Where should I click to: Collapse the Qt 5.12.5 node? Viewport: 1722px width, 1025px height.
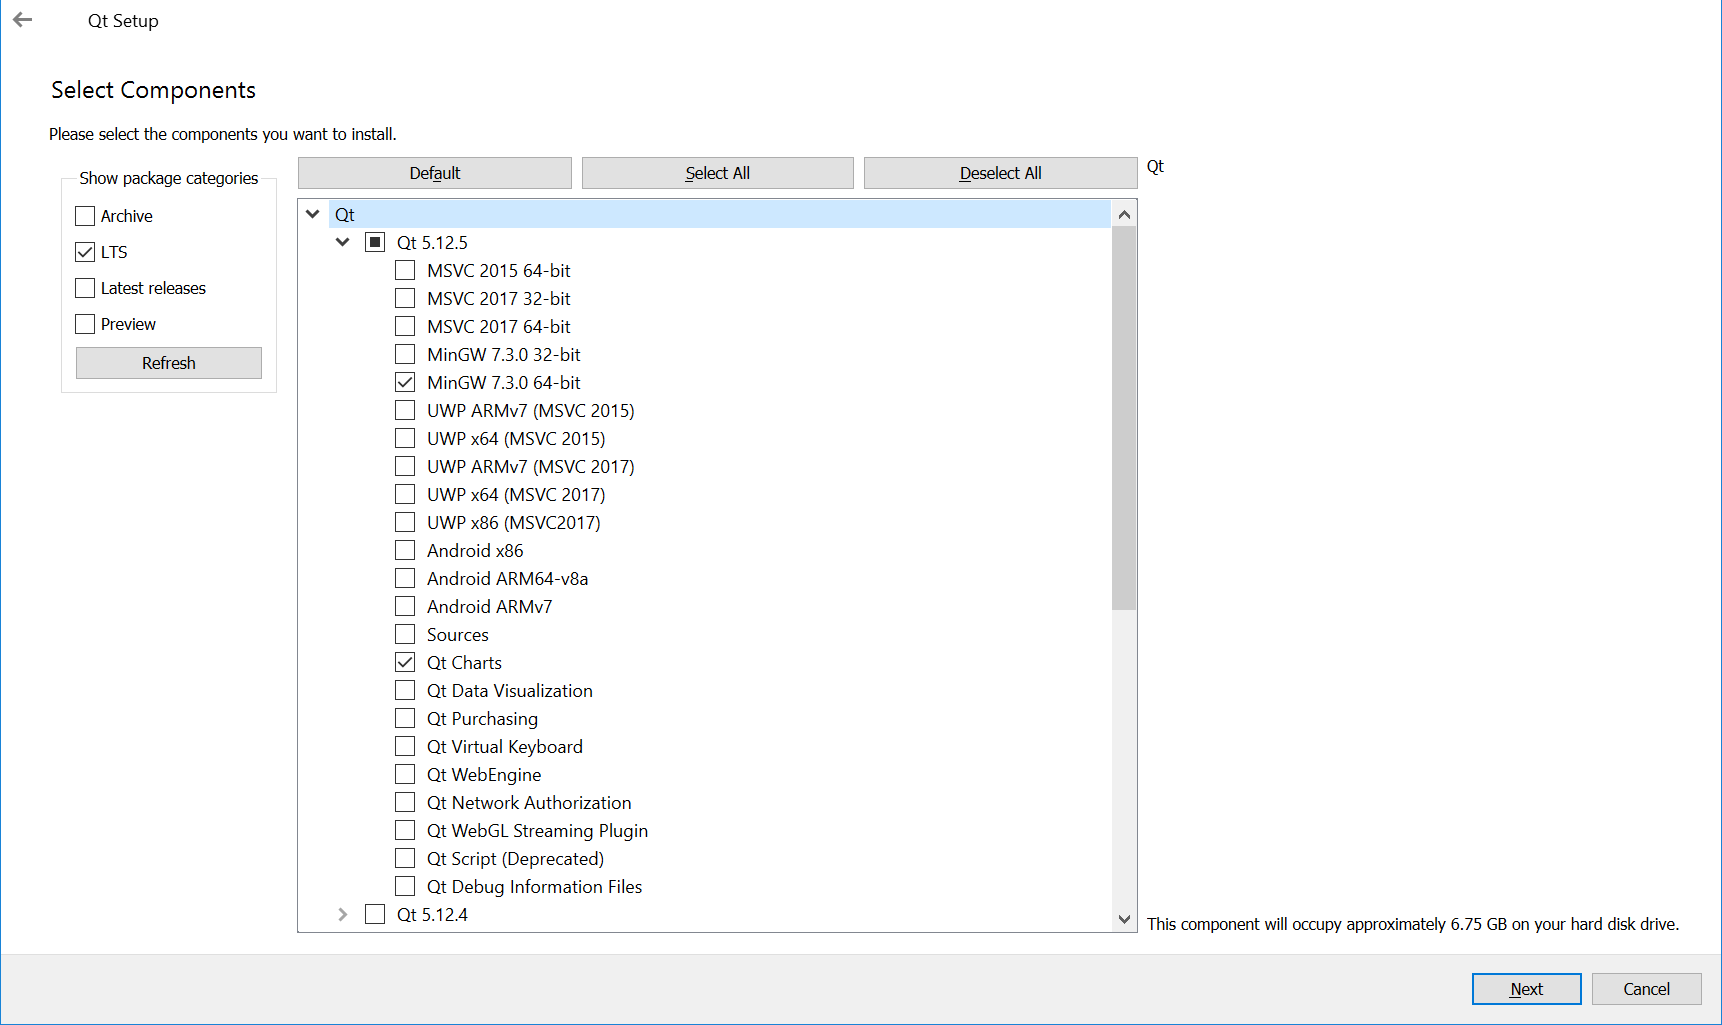[343, 242]
